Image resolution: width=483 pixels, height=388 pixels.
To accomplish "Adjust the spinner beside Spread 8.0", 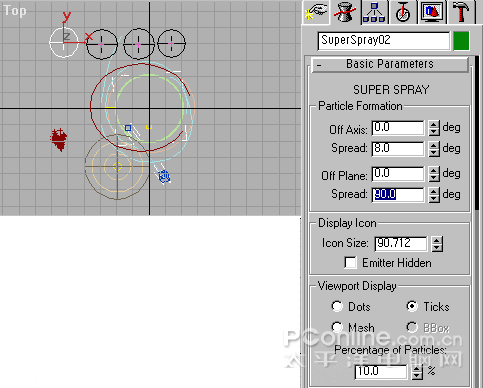I will point(434,149).
